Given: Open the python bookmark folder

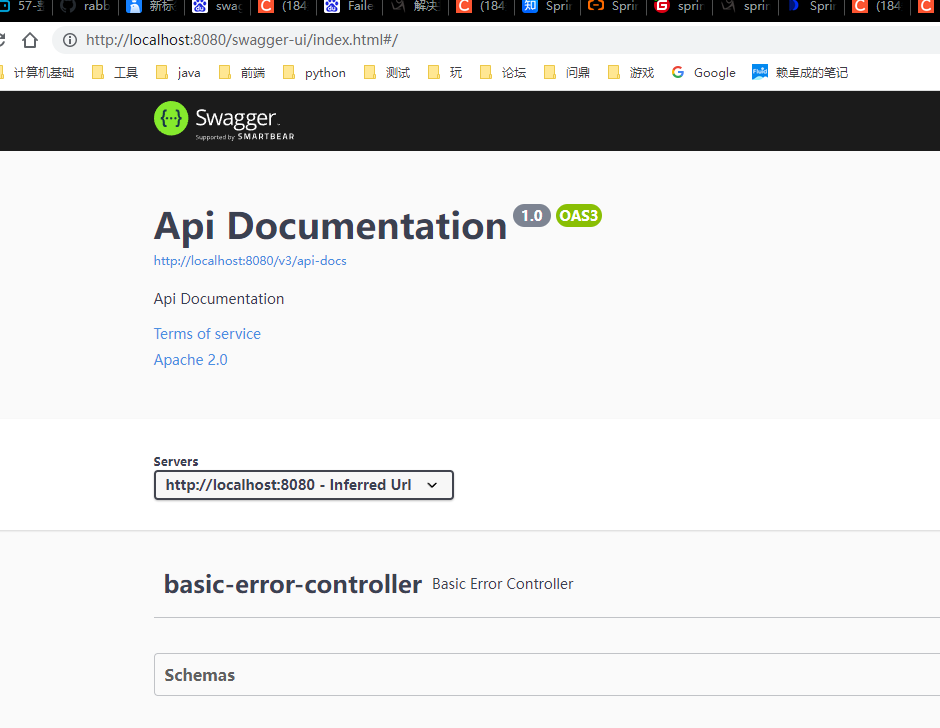Looking at the screenshot, I should [x=314, y=73].
